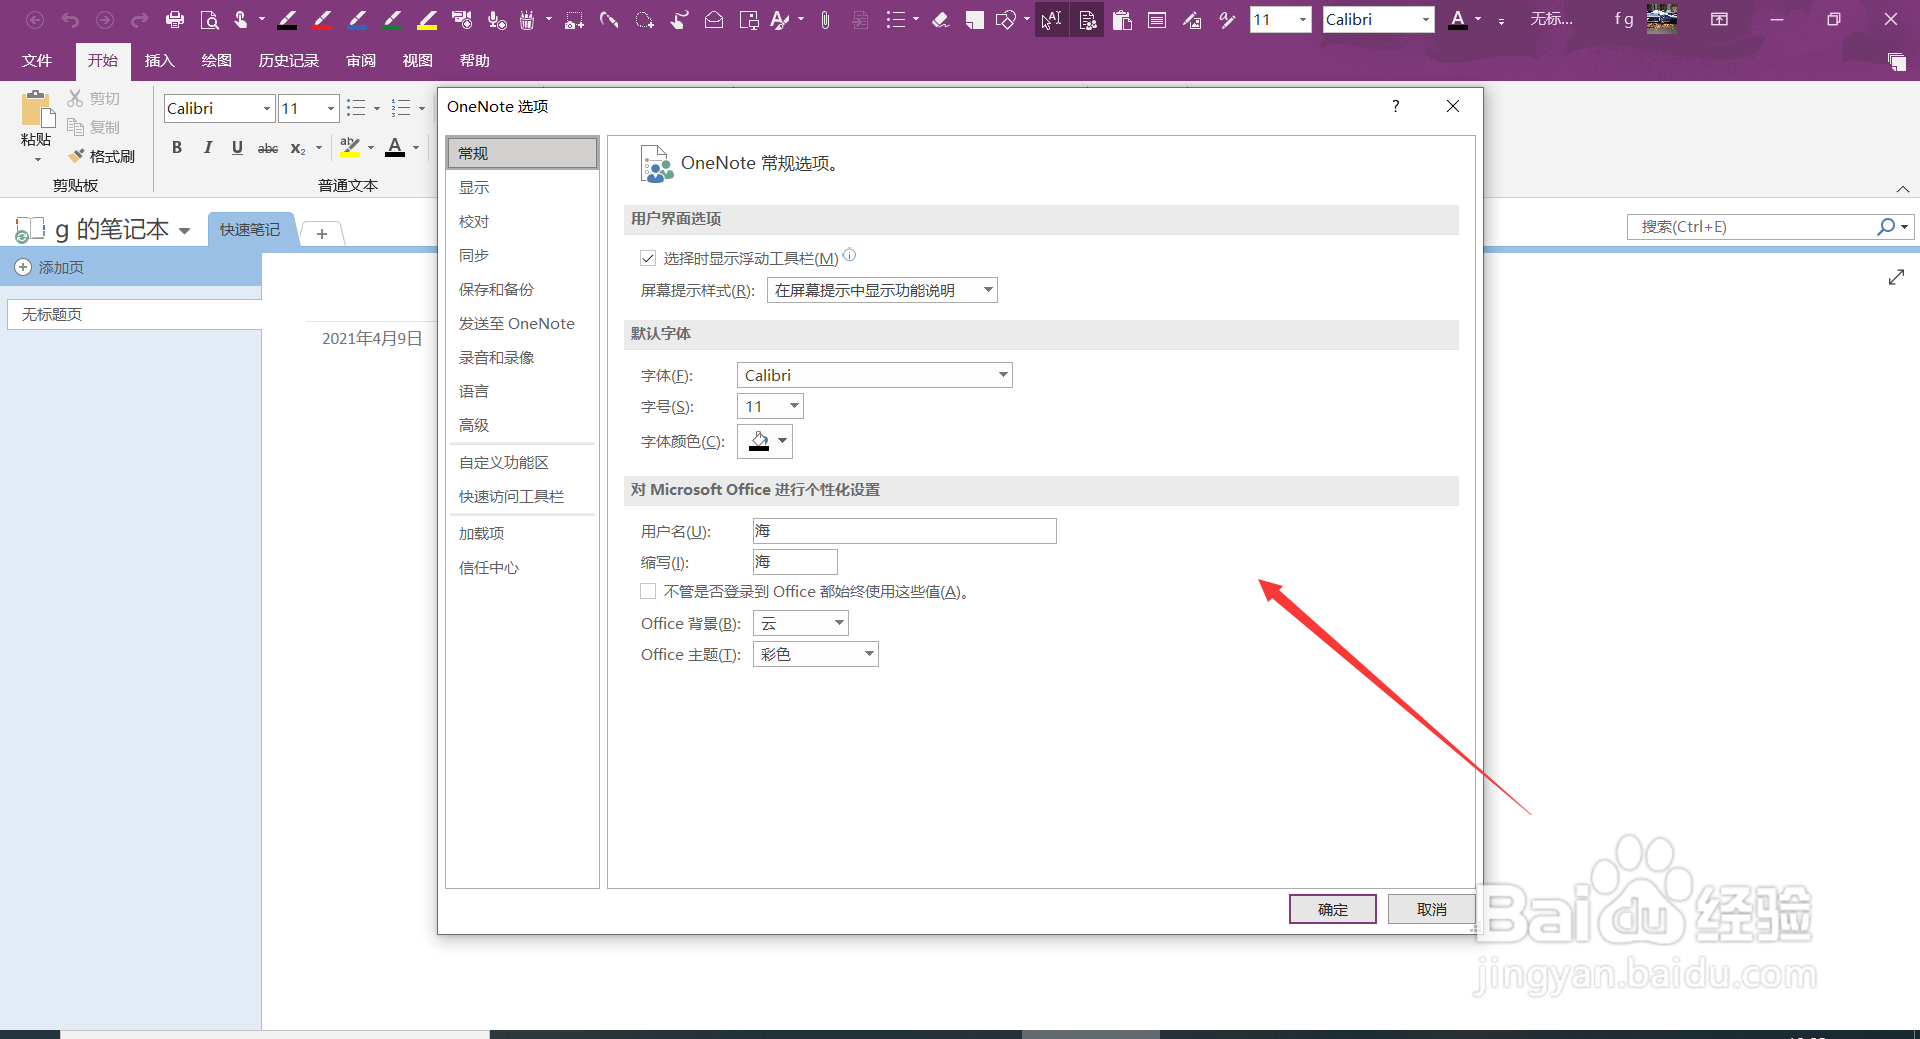Toggle Italic formatting in ribbon

click(x=207, y=148)
